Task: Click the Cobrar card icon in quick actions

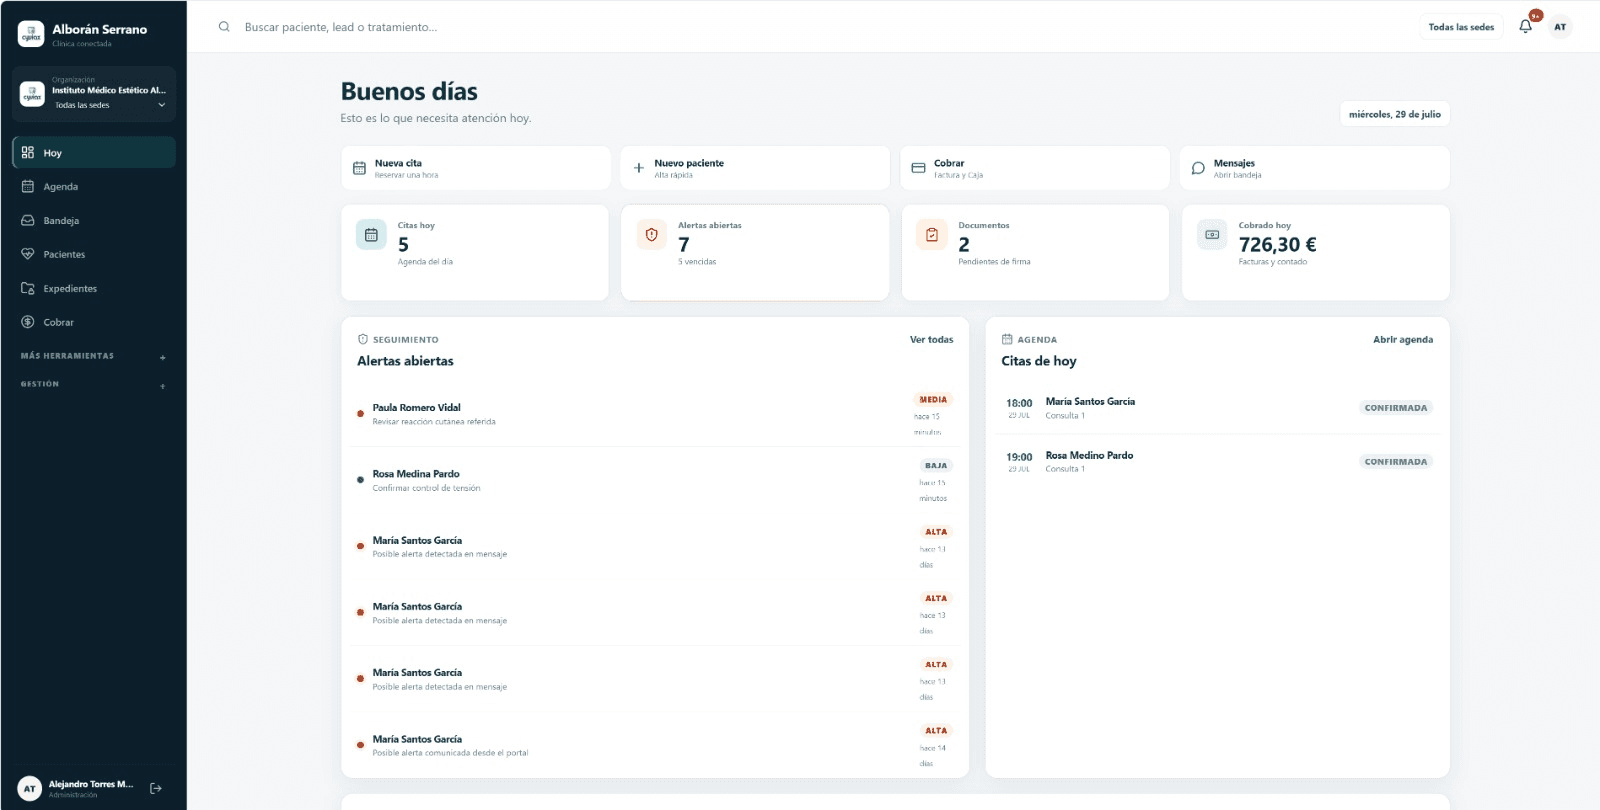Action: [918, 168]
